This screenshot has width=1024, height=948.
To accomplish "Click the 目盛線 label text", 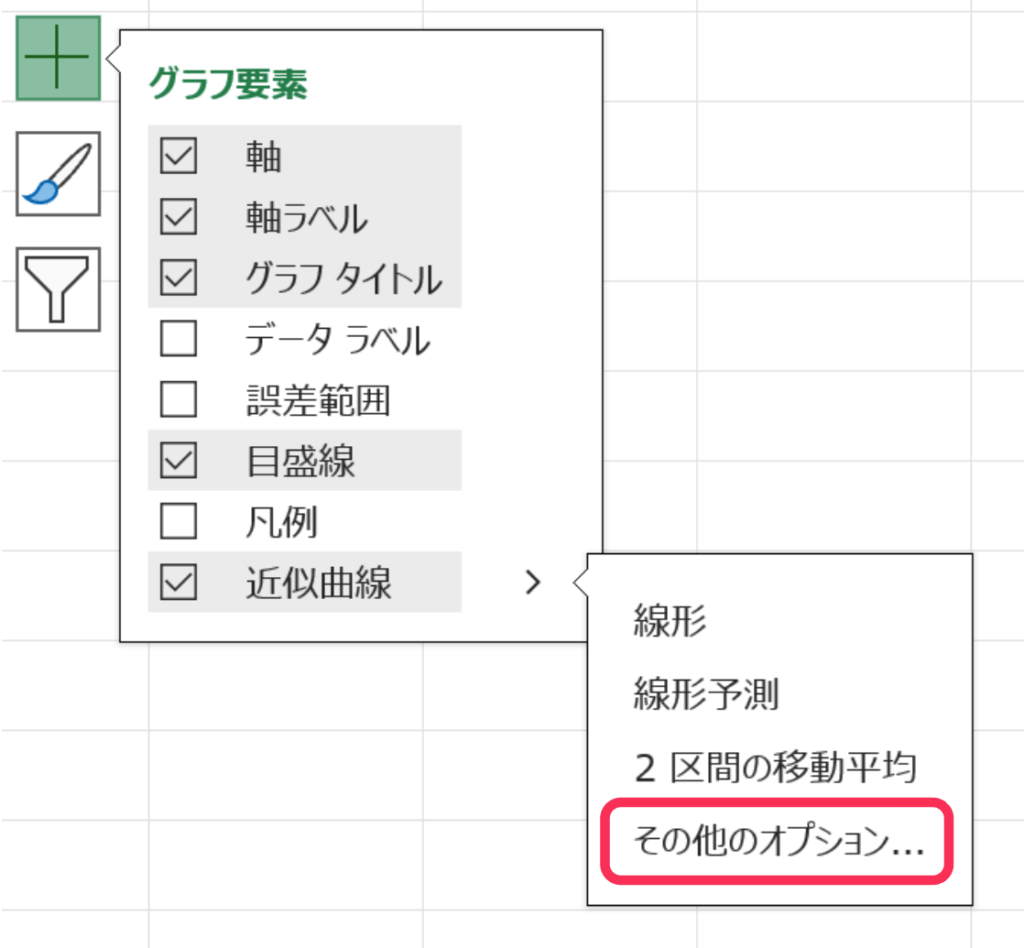I will [300, 462].
